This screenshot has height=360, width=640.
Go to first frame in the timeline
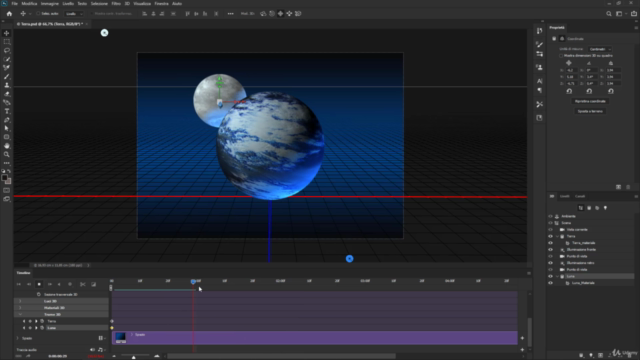19,284
